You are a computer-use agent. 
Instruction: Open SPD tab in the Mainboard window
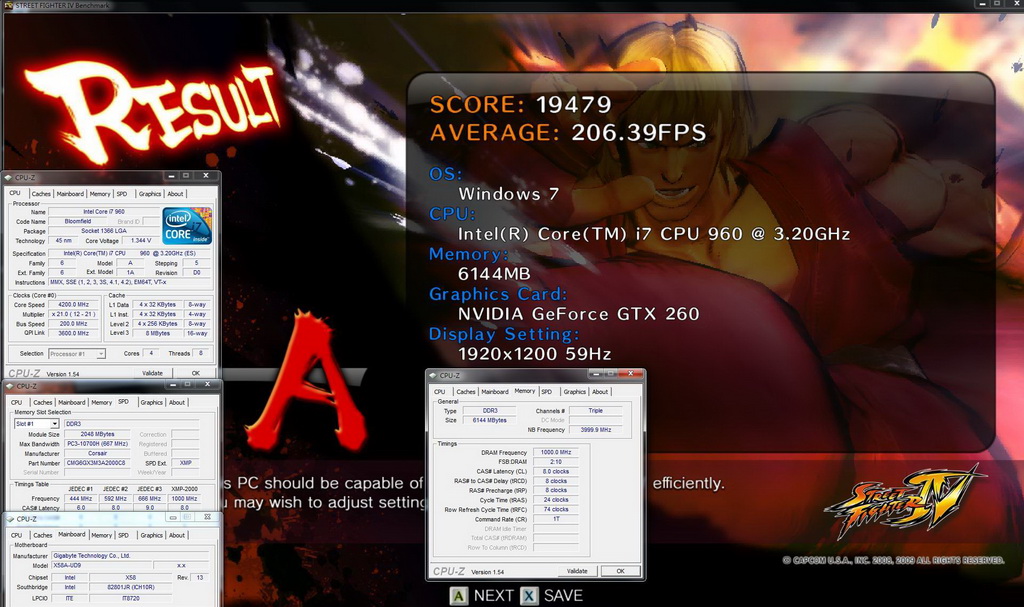(x=123, y=535)
